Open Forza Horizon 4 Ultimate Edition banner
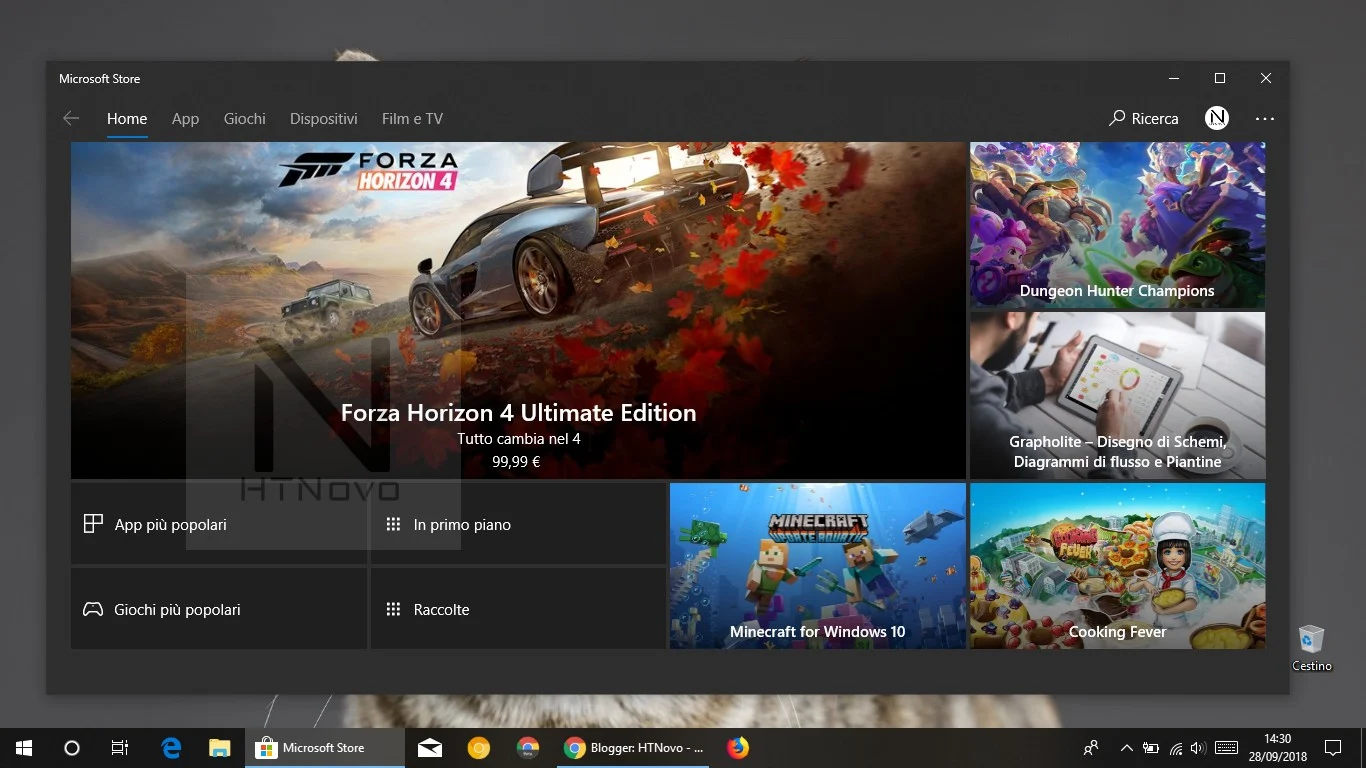Image resolution: width=1366 pixels, height=768 pixels. [518, 310]
